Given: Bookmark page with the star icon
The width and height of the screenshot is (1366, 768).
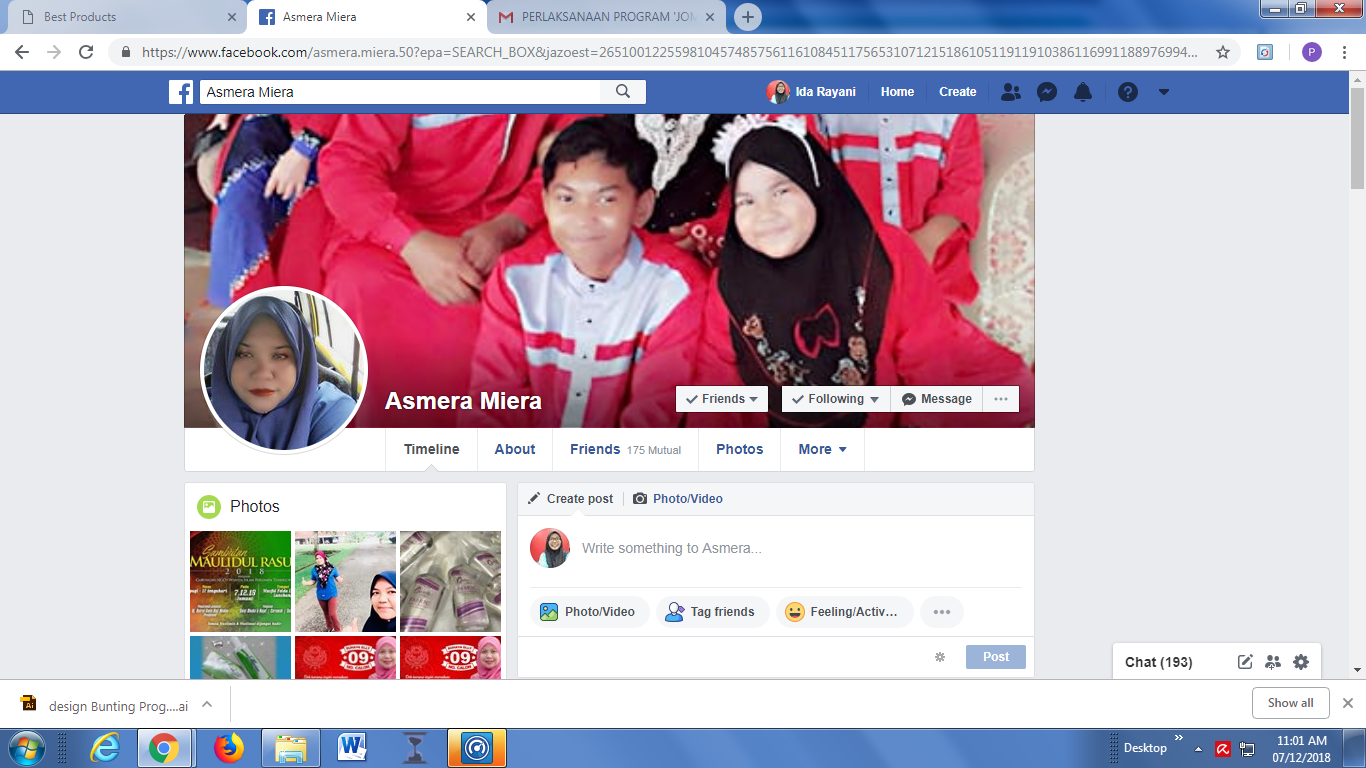Looking at the screenshot, I should (1222, 52).
